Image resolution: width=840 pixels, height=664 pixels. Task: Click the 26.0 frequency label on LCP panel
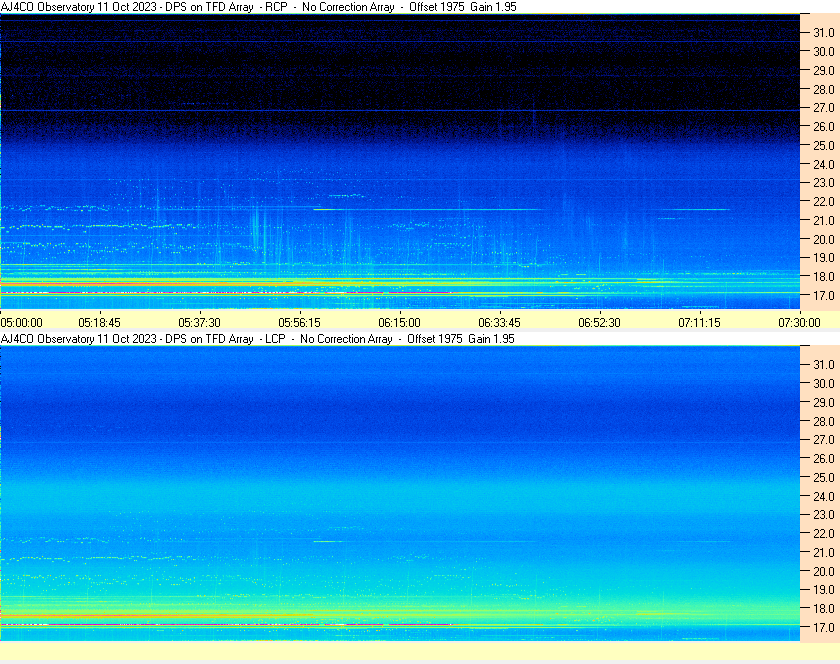click(x=824, y=458)
